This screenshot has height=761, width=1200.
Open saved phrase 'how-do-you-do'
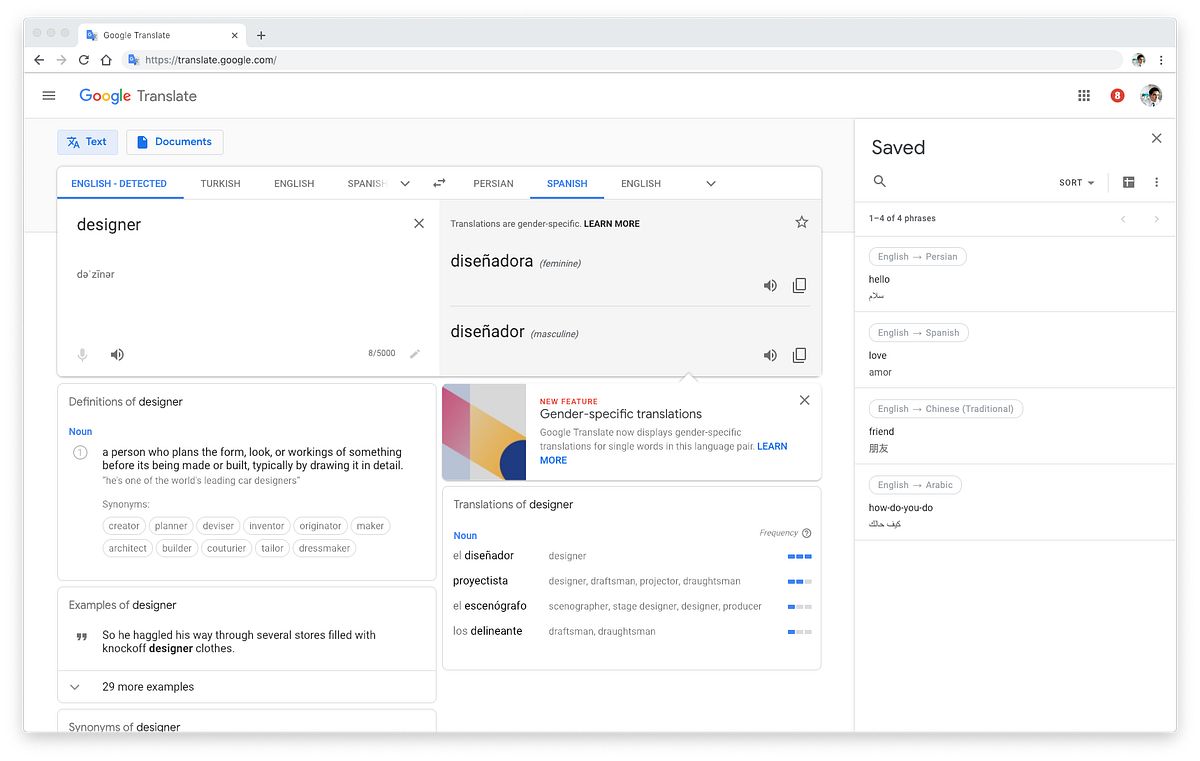(1015, 502)
